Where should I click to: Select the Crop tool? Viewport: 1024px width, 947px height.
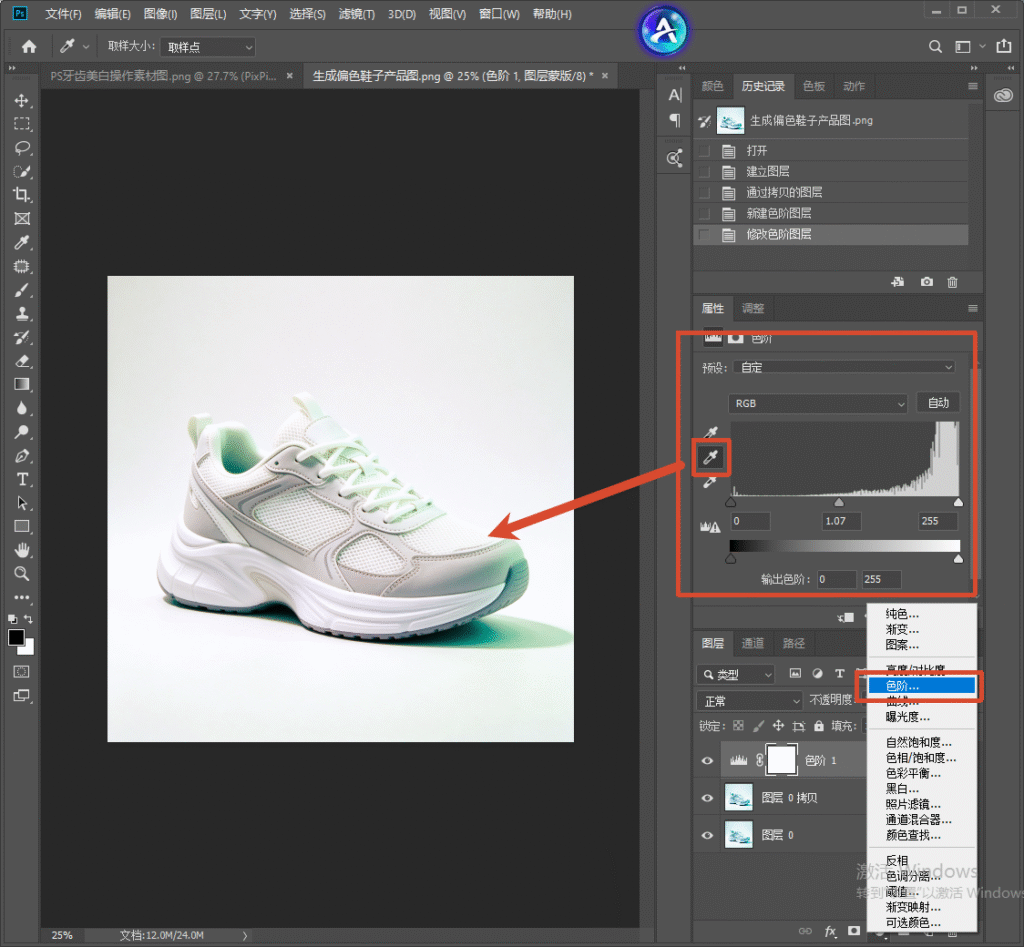click(22, 195)
